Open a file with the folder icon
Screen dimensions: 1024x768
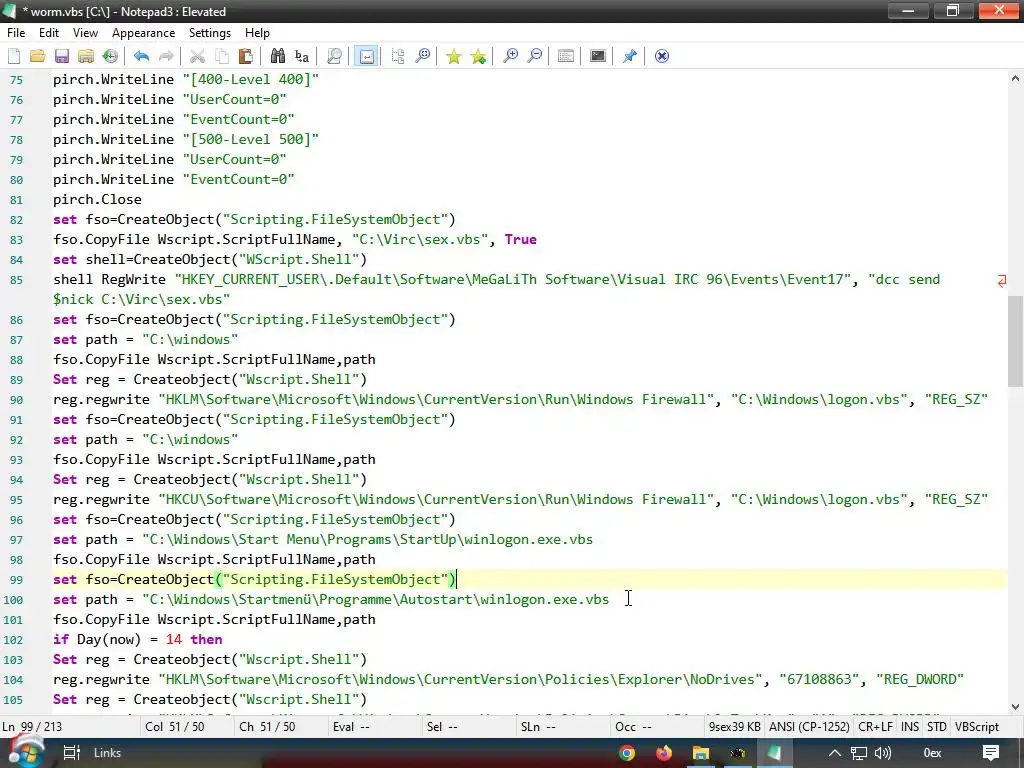[x=38, y=56]
